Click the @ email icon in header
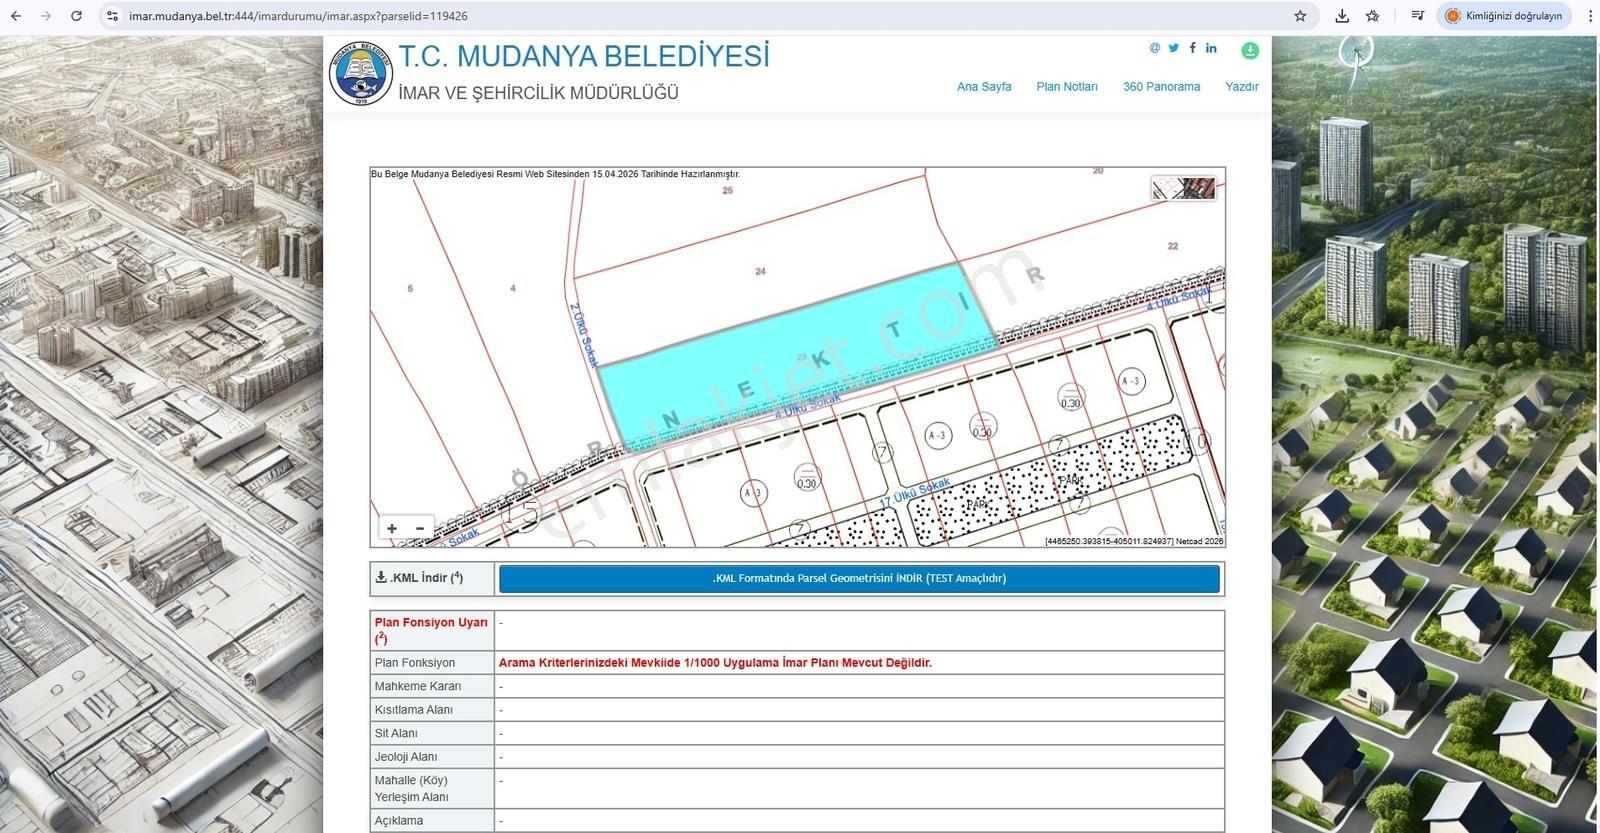The image size is (1600, 833). point(1155,48)
